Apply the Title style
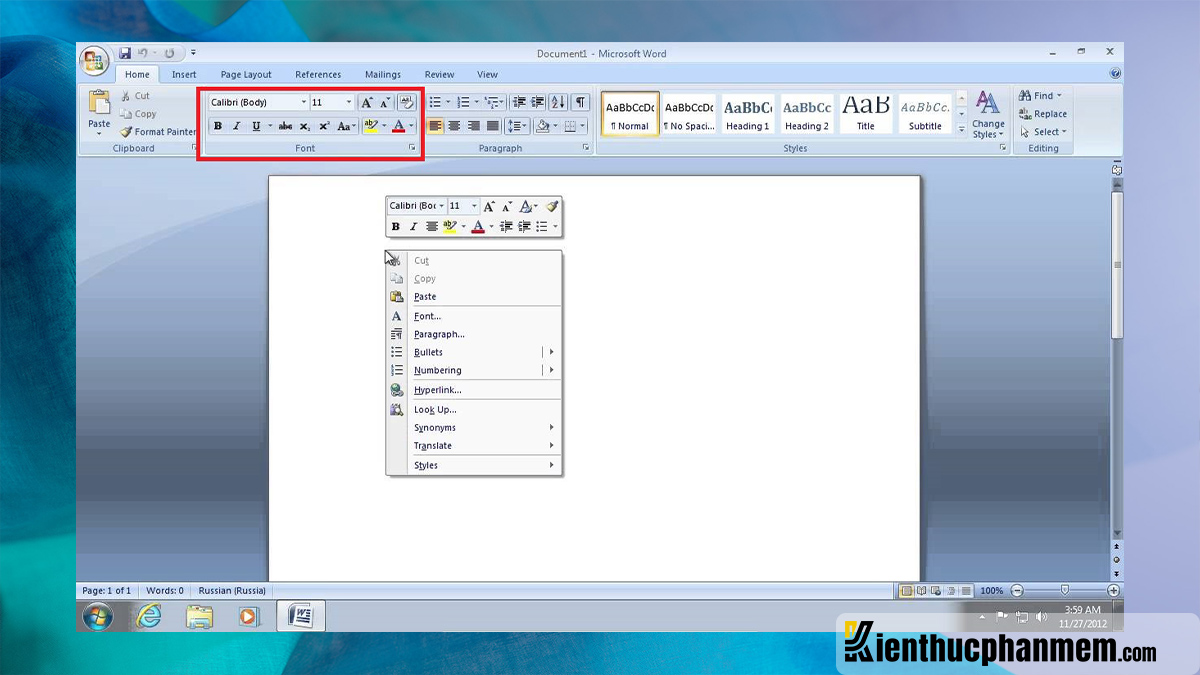Screen dimensions: 1200x675 [x=866, y=114]
